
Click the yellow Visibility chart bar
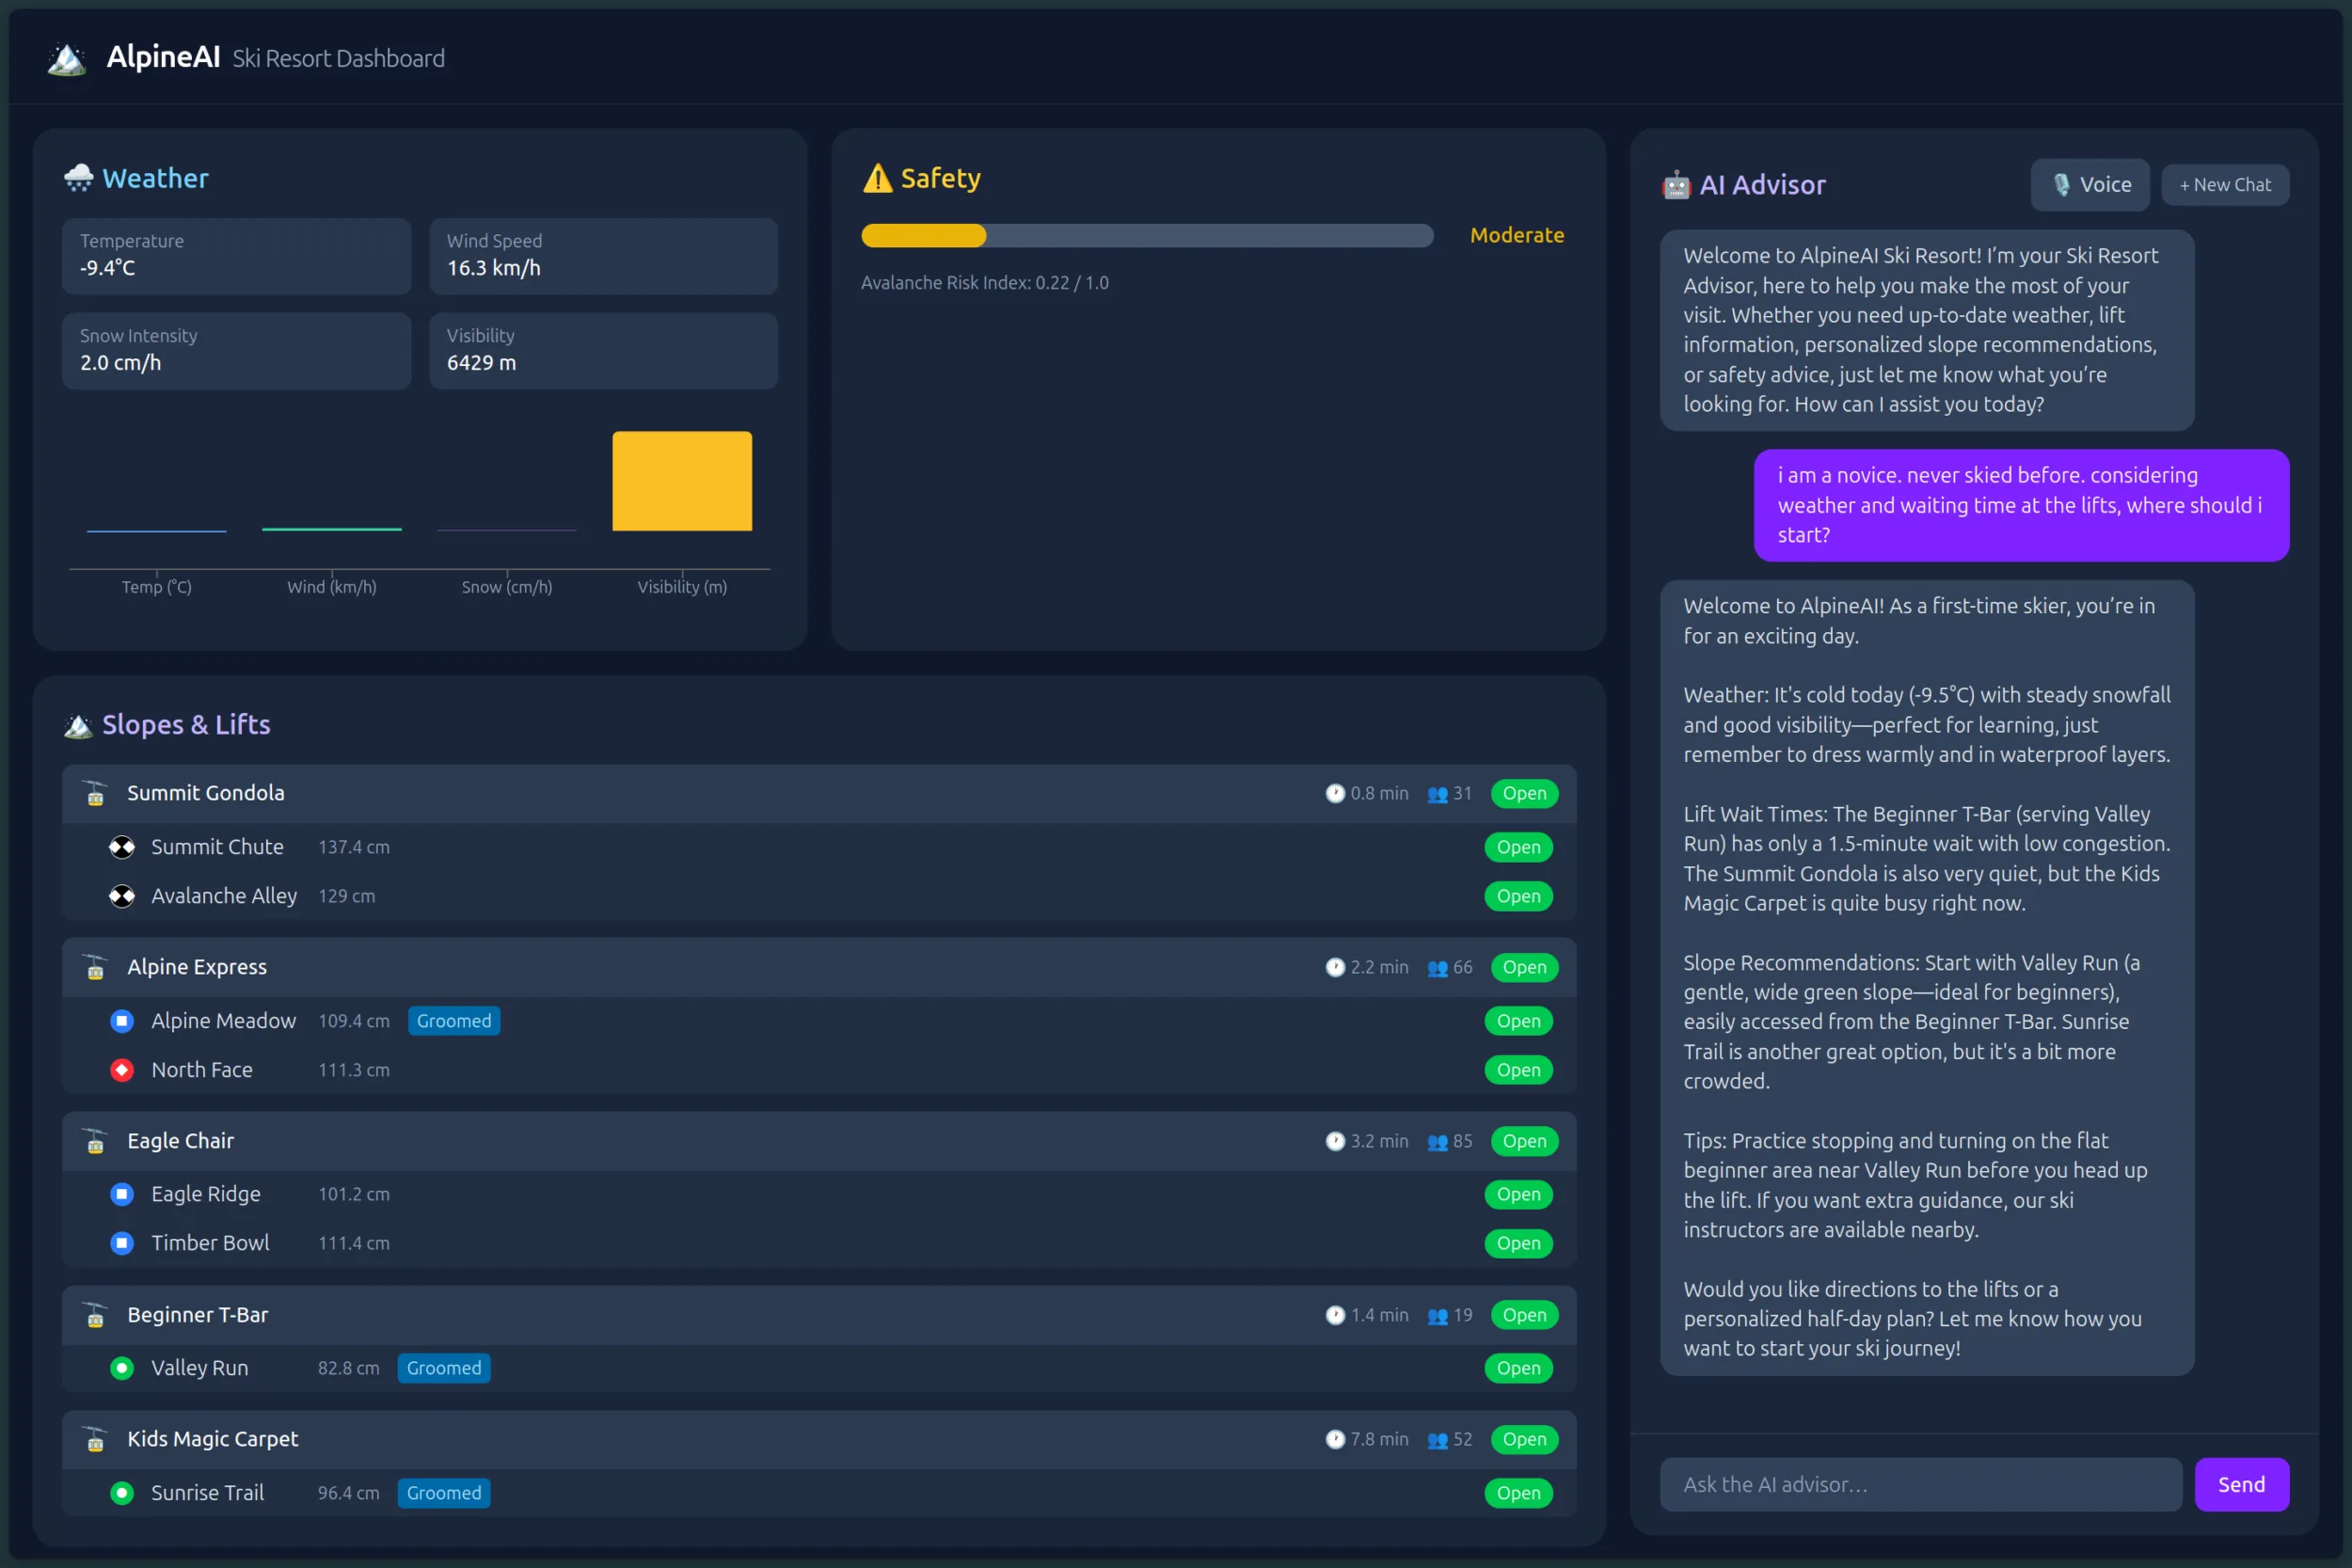point(682,481)
